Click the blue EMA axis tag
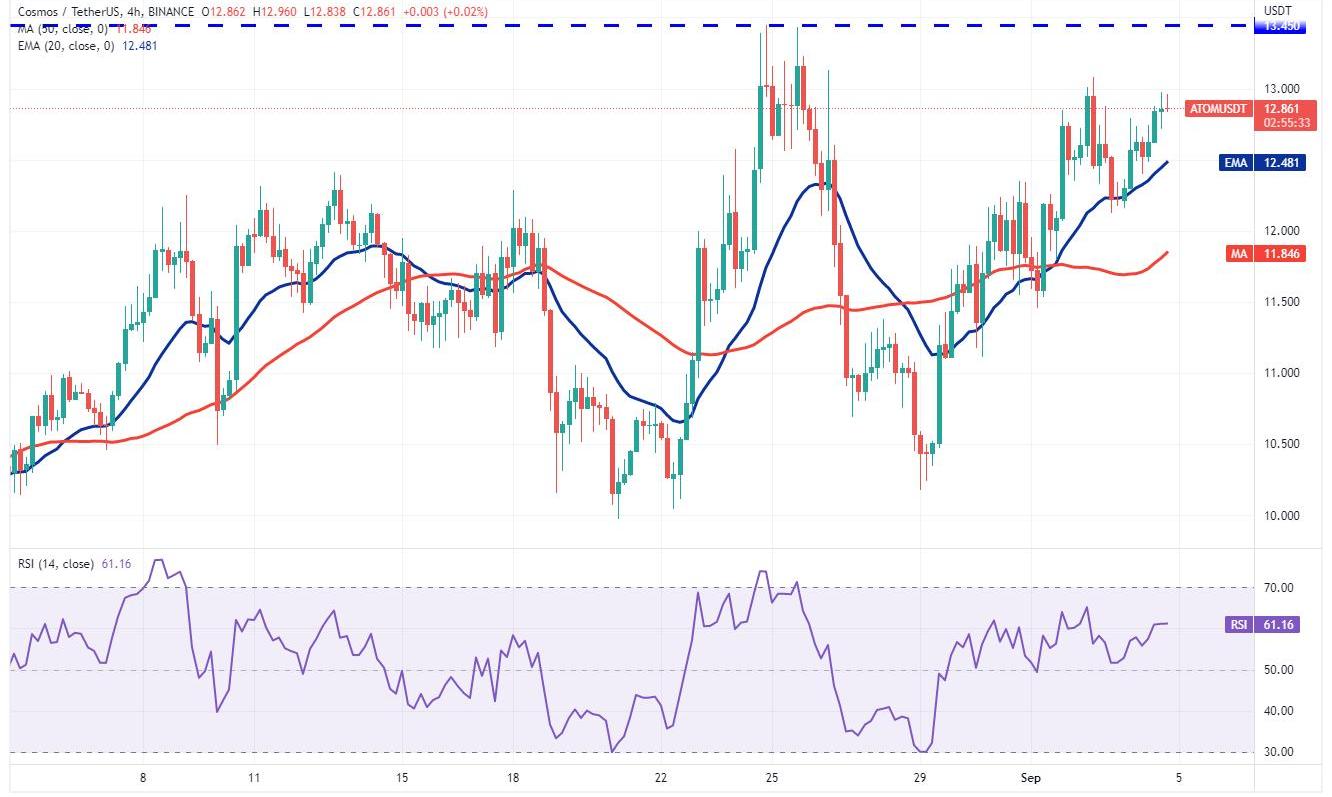 1236,163
